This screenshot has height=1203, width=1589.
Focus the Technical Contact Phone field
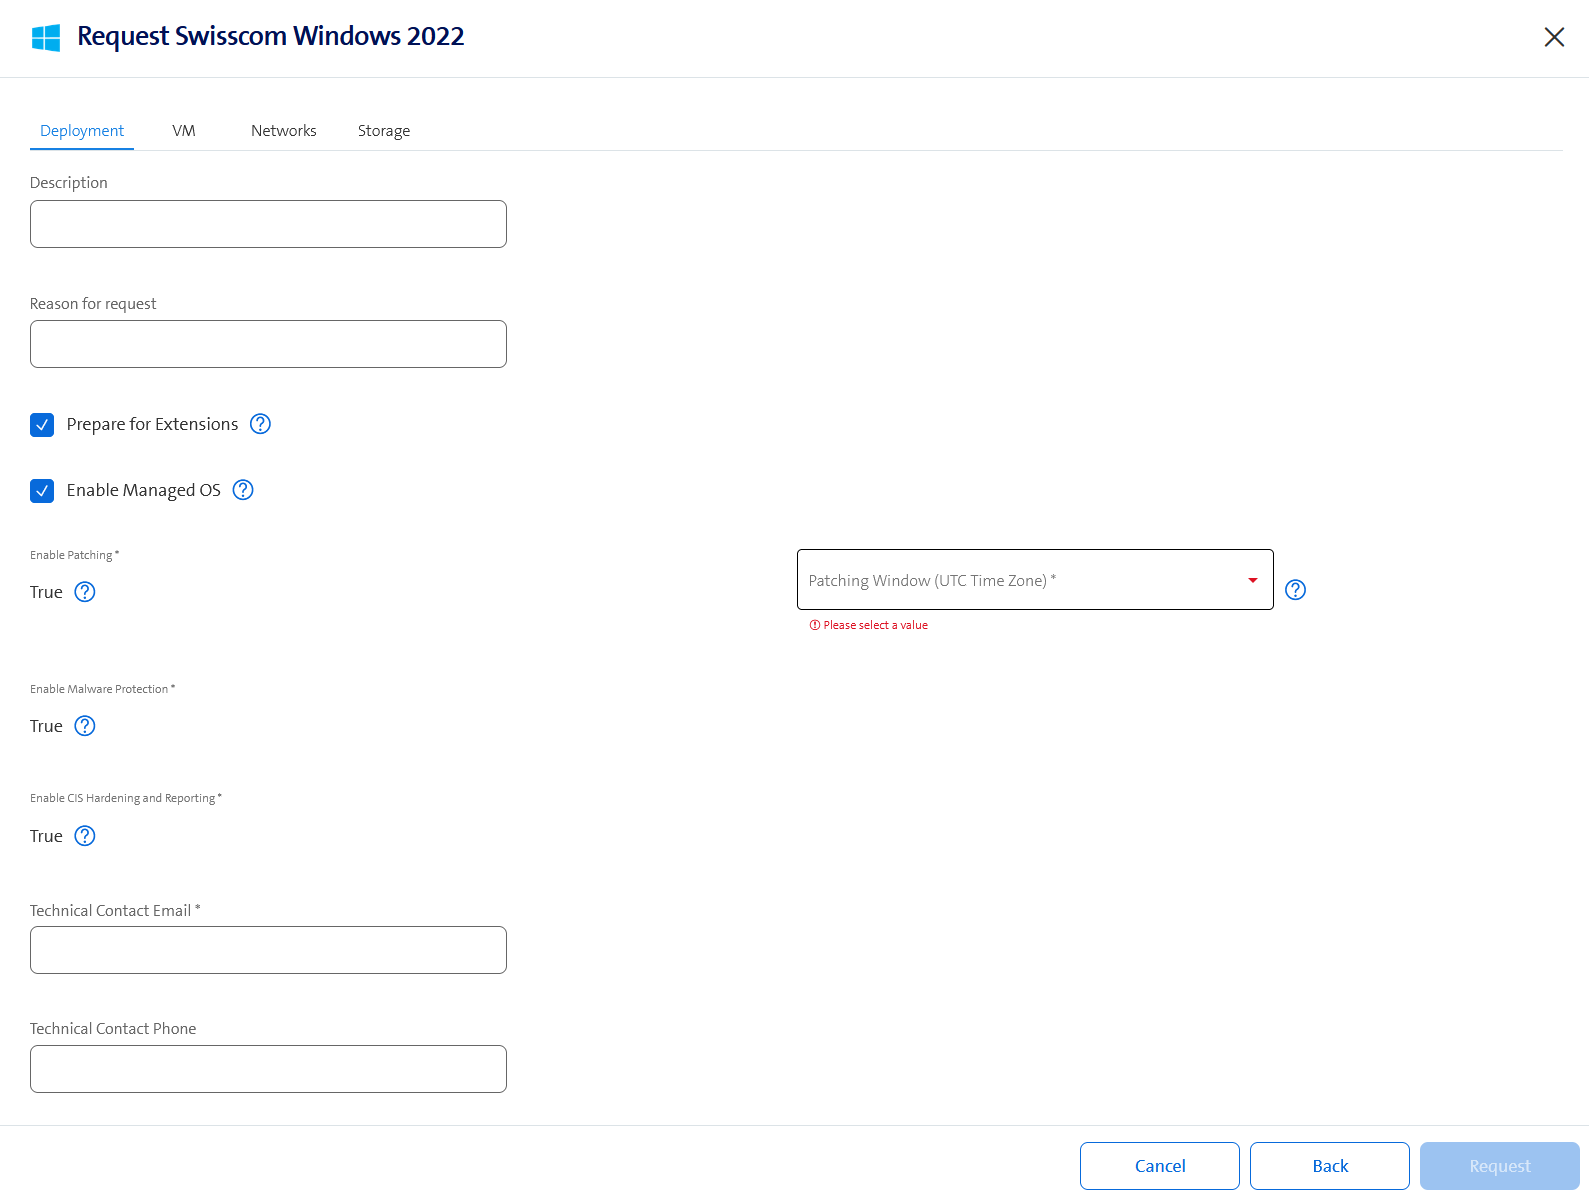[268, 1069]
